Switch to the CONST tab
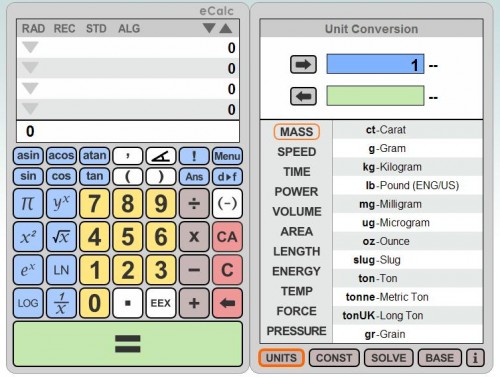The image size is (500, 377). click(334, 358)
